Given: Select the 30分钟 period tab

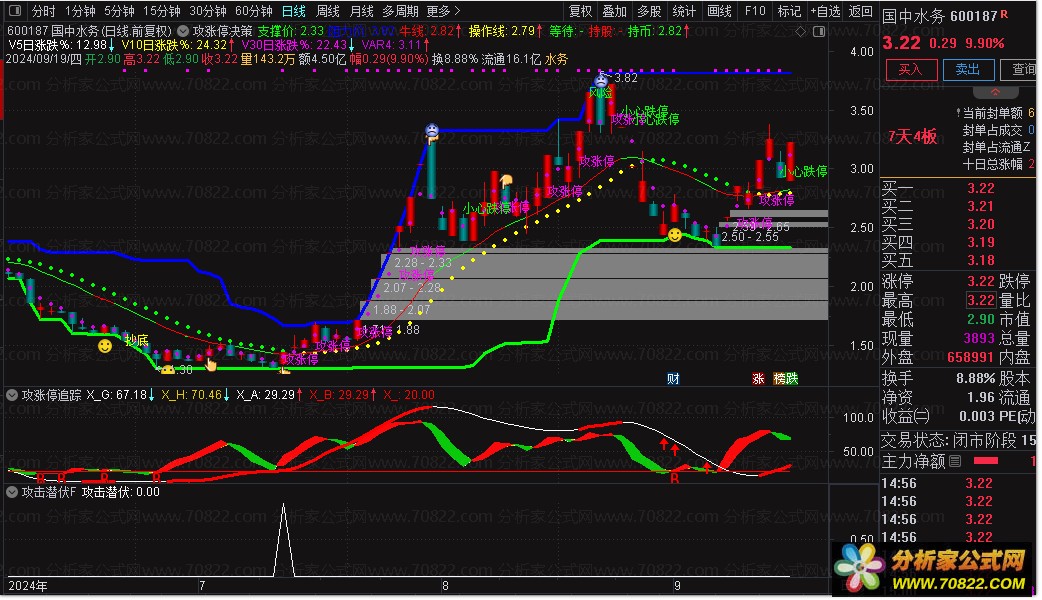Looking at the screenshot, I should click(208, 11).
